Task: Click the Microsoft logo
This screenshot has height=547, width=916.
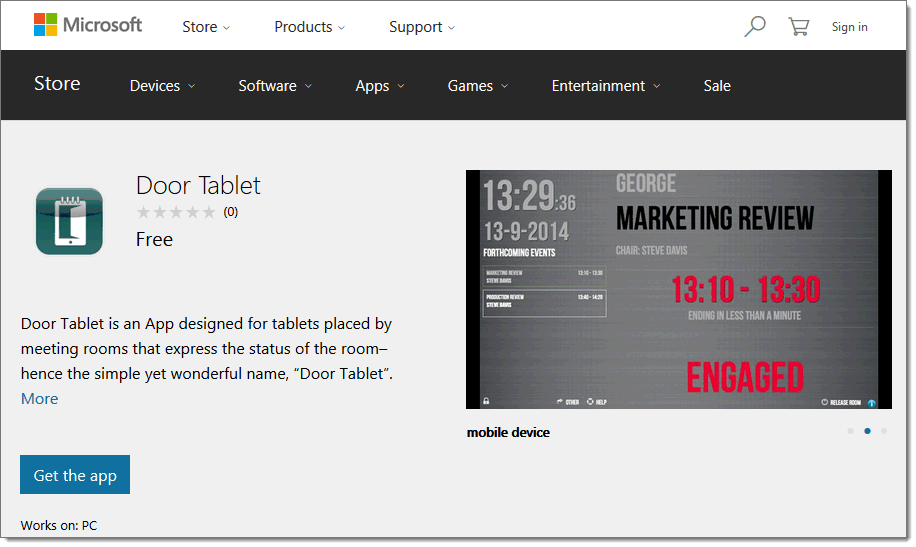Action: (88, 25)
